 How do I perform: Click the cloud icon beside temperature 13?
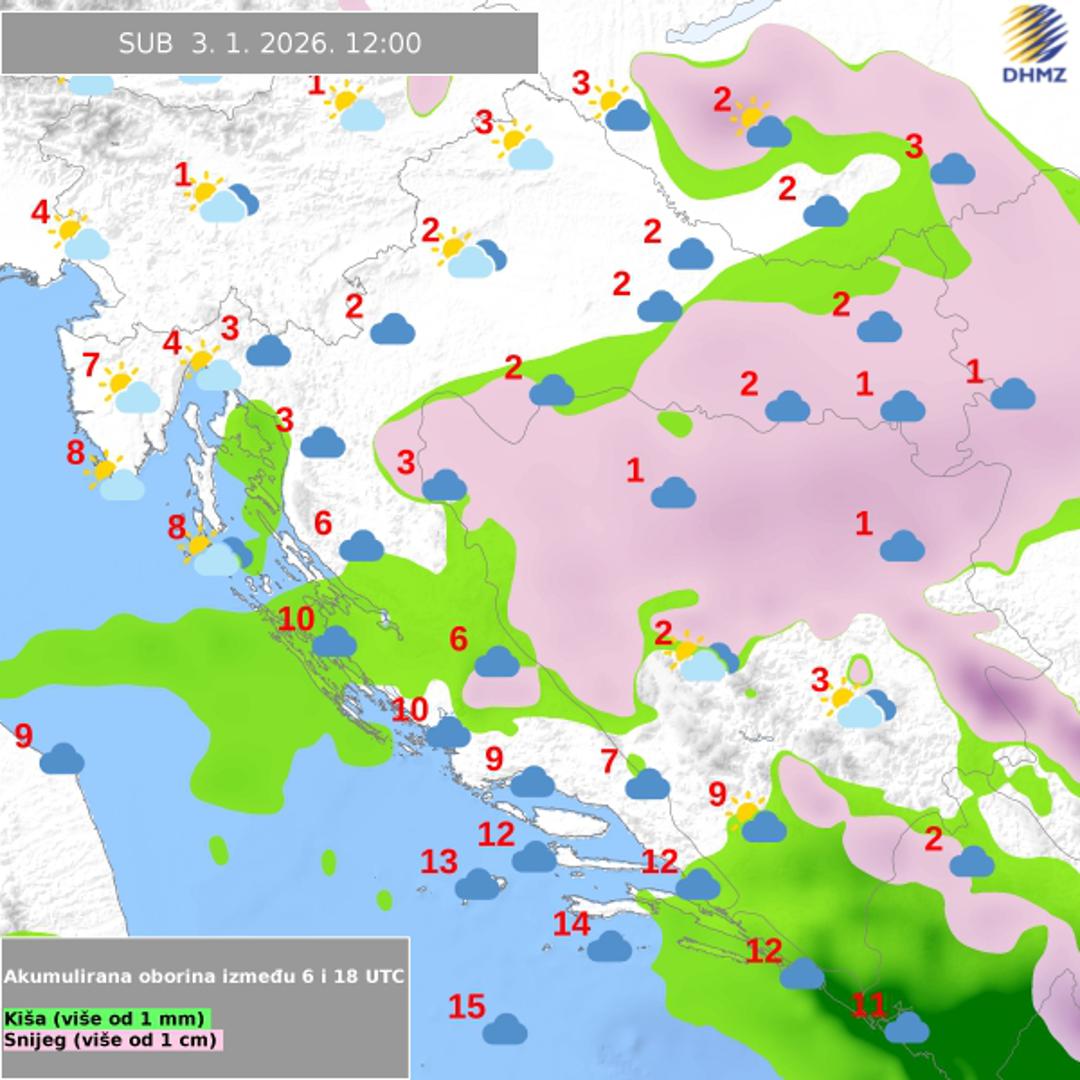tap(477, 884)
